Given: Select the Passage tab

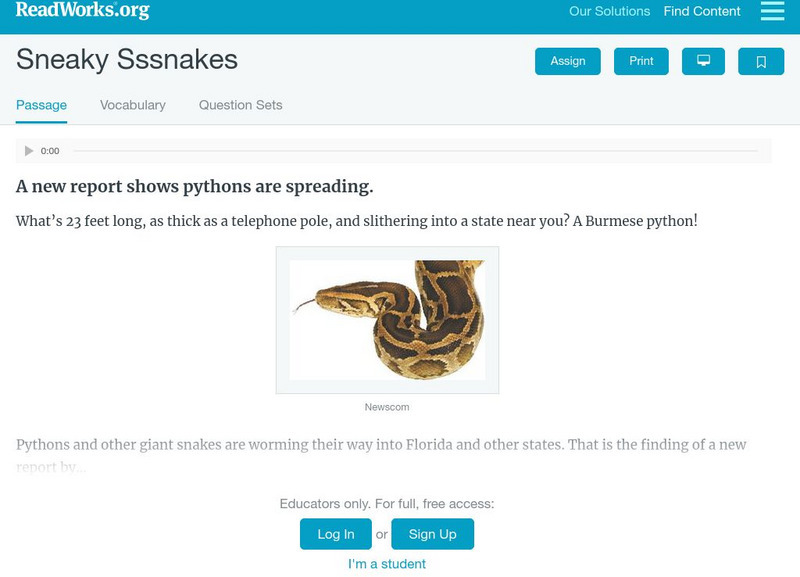Looking at the screenshot, I should pos(41,105).
